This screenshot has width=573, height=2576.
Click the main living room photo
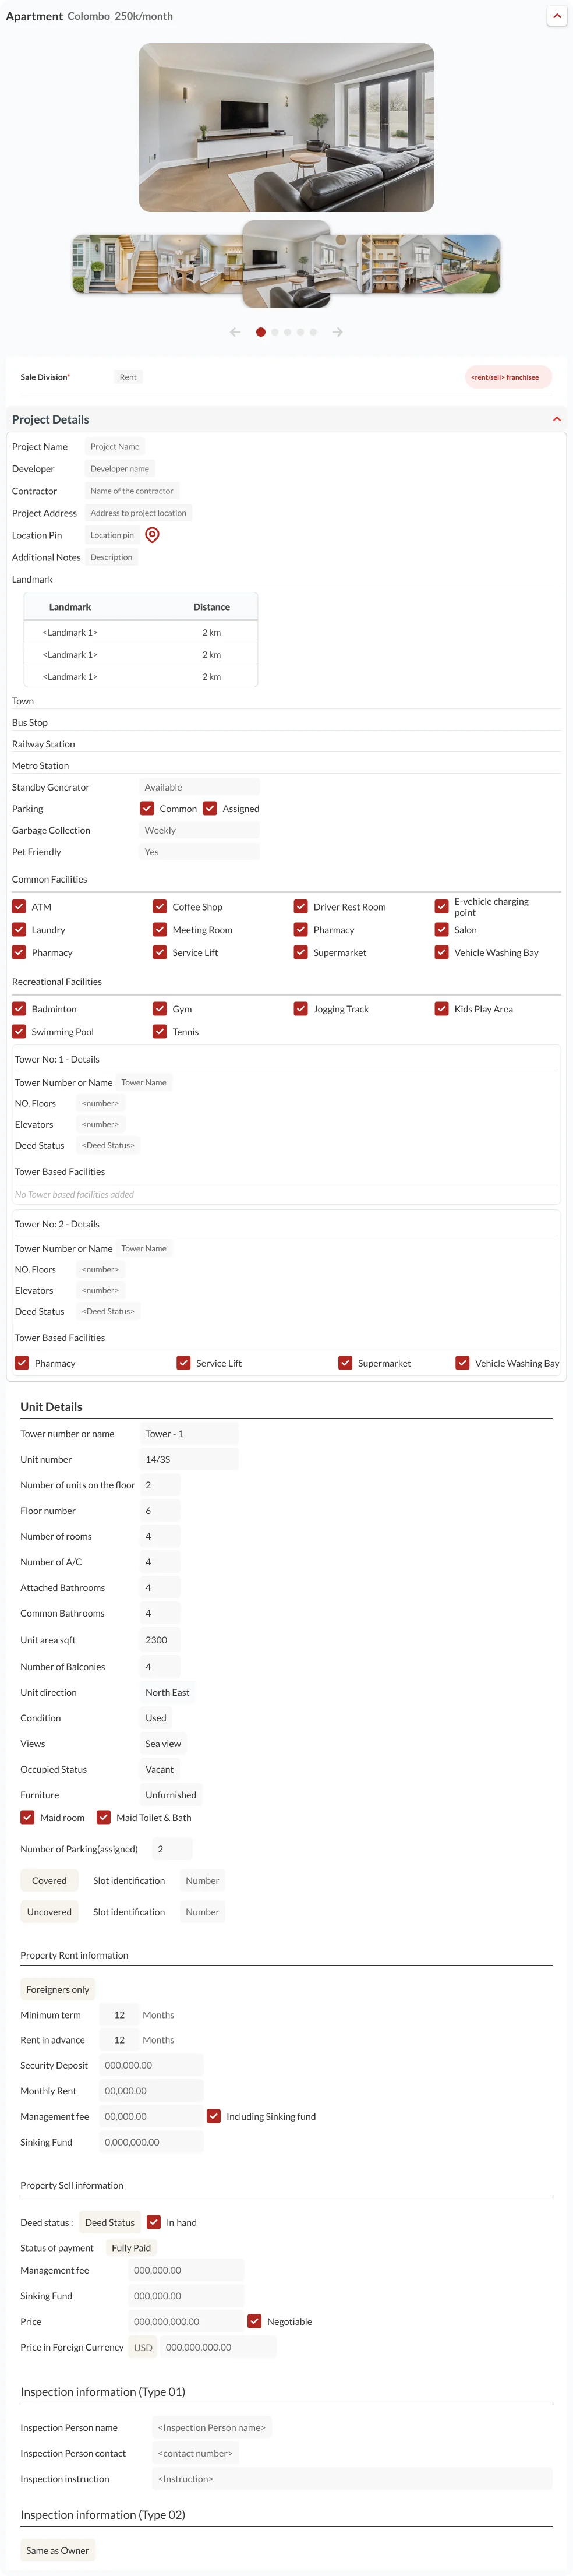(x=286, y=127)
